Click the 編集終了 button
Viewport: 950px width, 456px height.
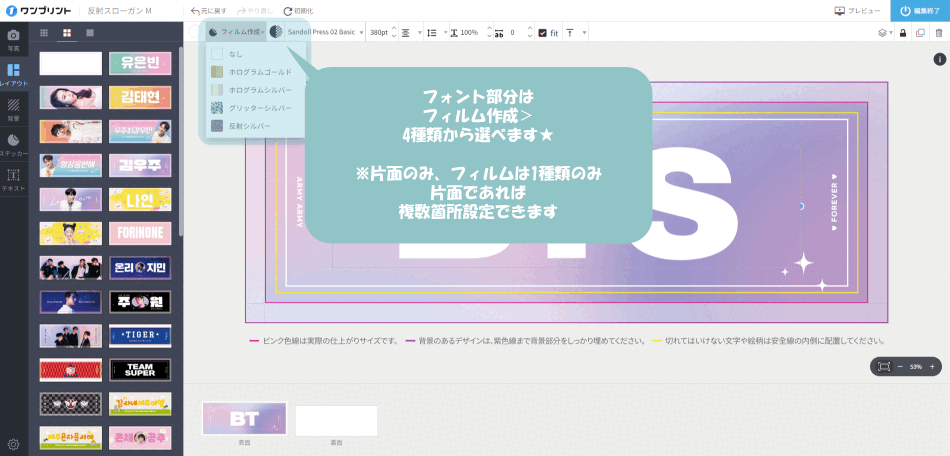919,11
